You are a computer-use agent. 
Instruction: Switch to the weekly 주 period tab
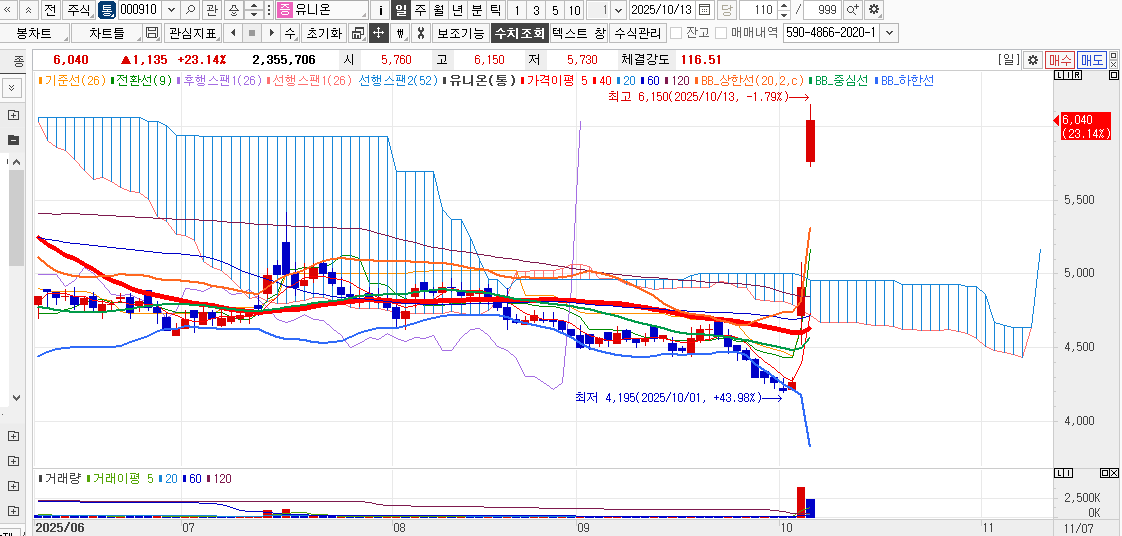click(420, 10)
